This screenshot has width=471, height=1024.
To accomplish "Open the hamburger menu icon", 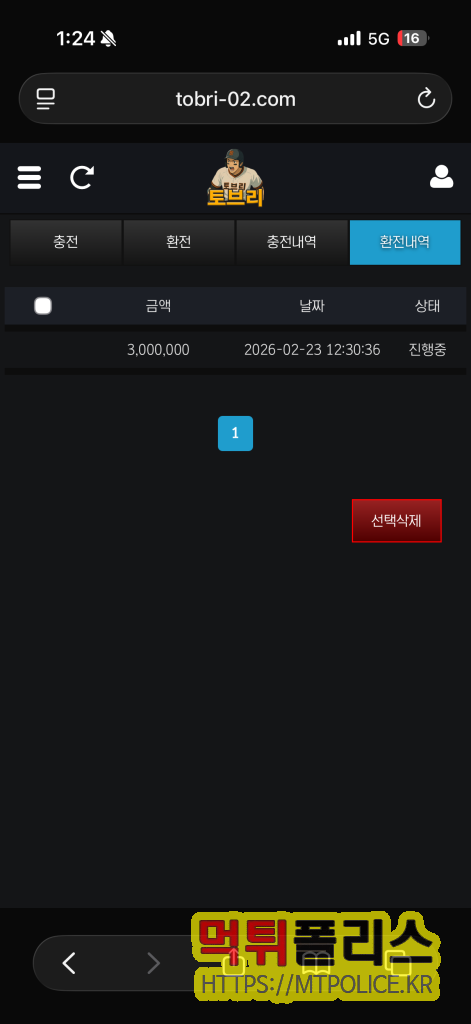I will tap(29, 178).
